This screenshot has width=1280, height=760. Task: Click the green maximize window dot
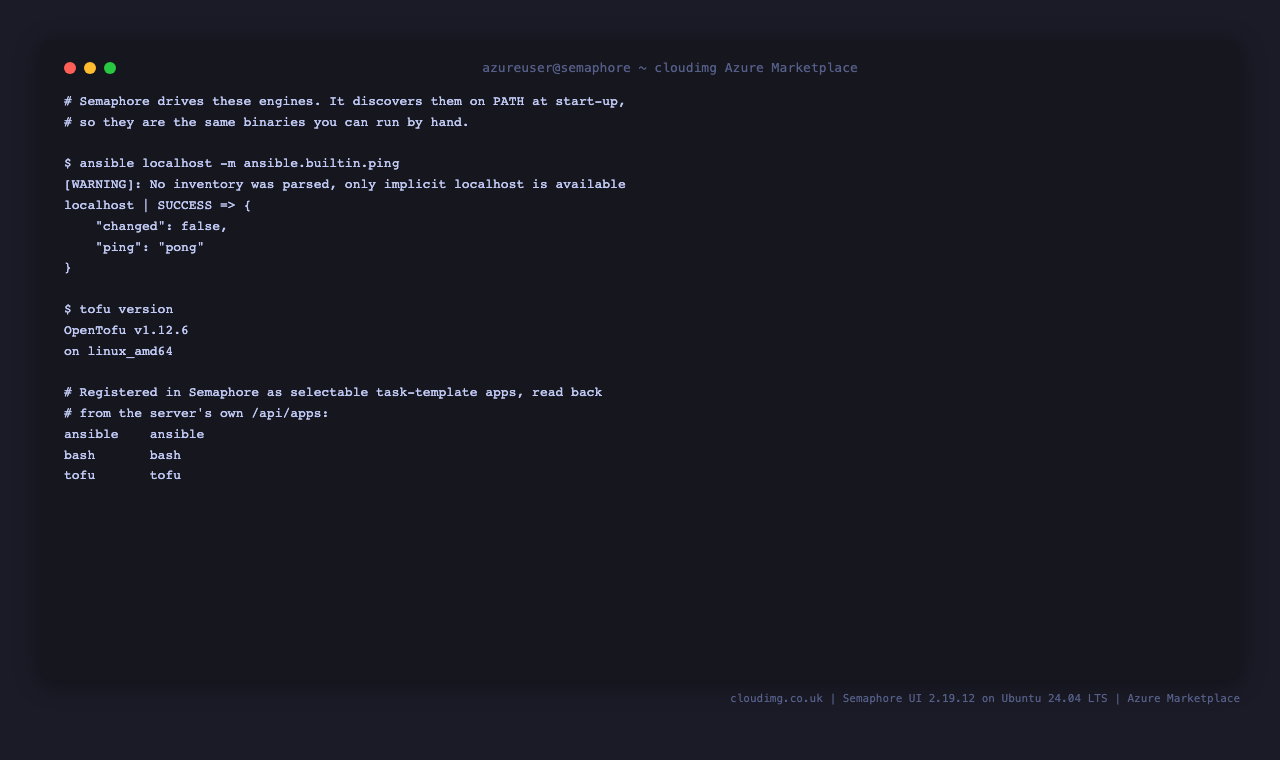[110, 68]
